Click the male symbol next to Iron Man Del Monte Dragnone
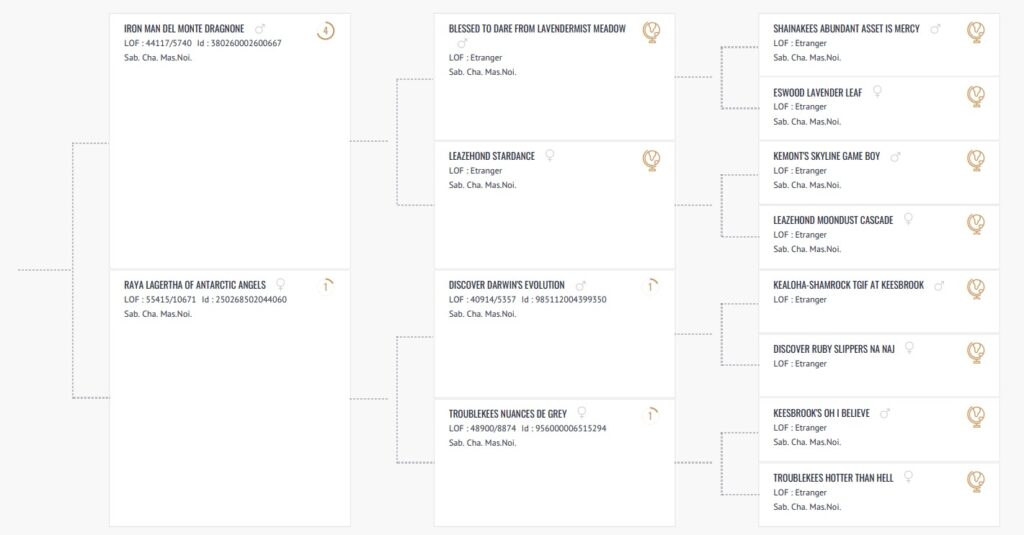Viewport: 1024px width, 535px height. (x=259, y=29)
